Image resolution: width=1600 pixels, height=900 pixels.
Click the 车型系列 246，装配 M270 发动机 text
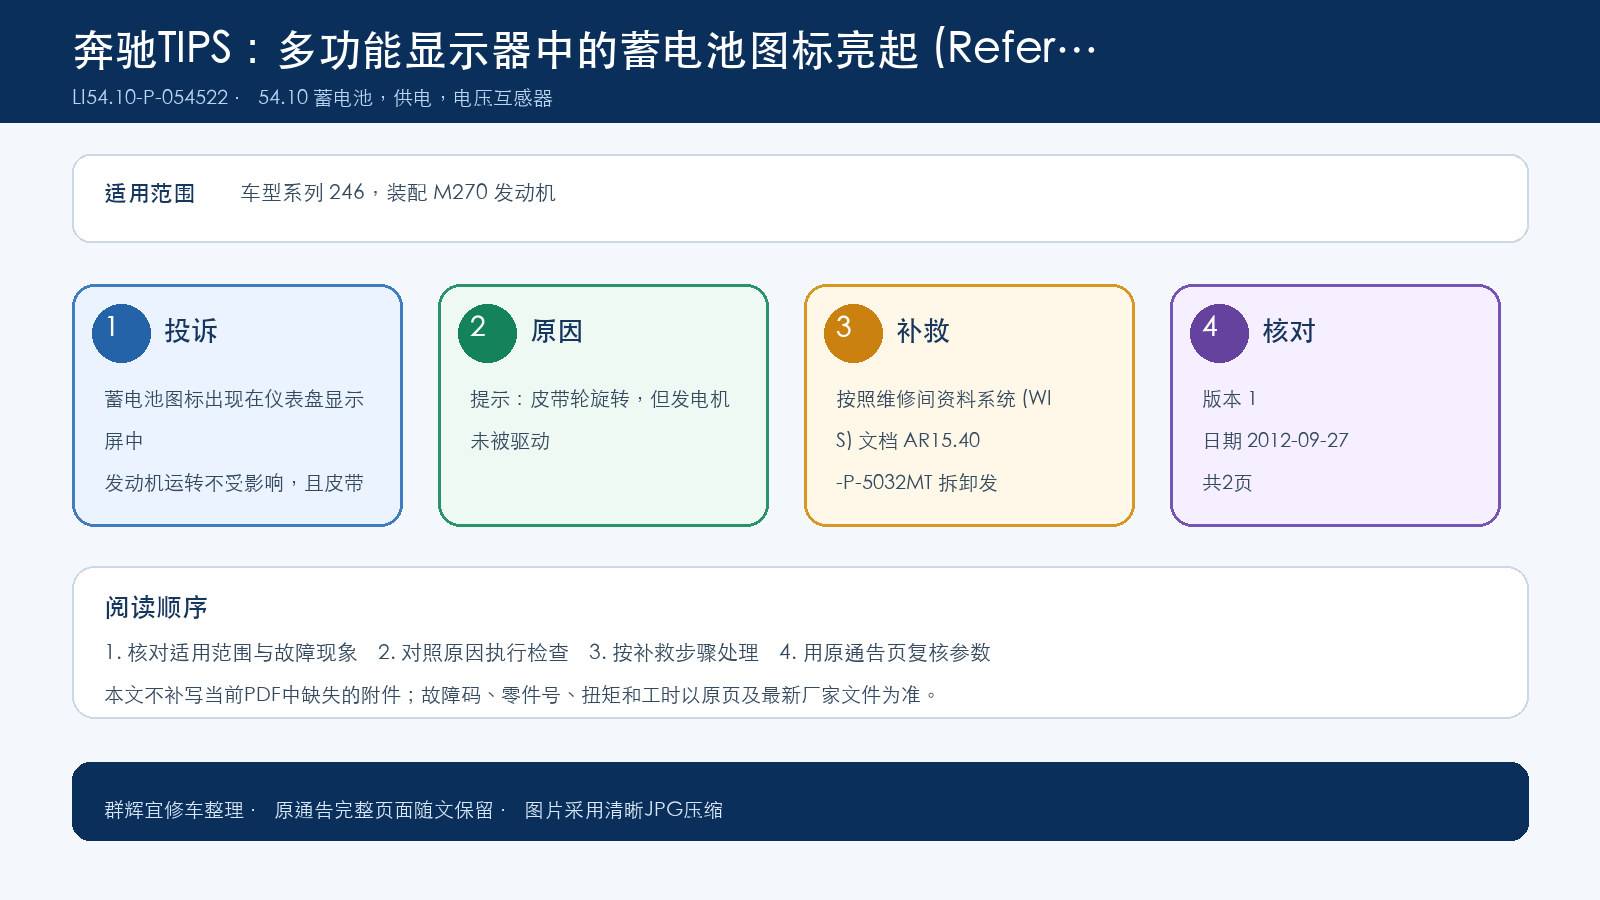[398, 193]
